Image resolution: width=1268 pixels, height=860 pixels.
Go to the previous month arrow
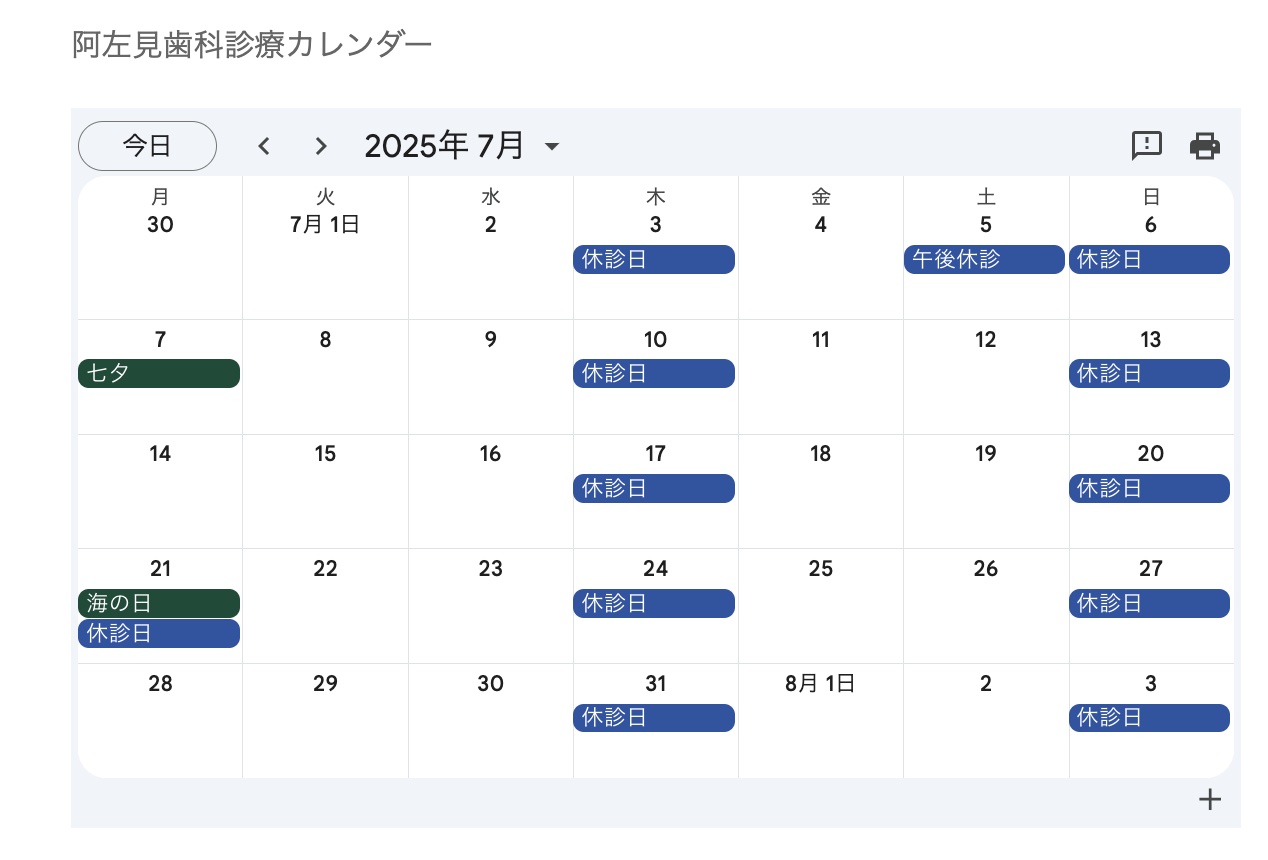point(264,146)
